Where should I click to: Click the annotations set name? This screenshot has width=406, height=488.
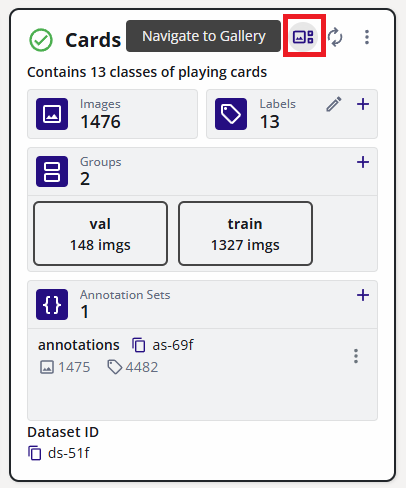pos(79,345)
